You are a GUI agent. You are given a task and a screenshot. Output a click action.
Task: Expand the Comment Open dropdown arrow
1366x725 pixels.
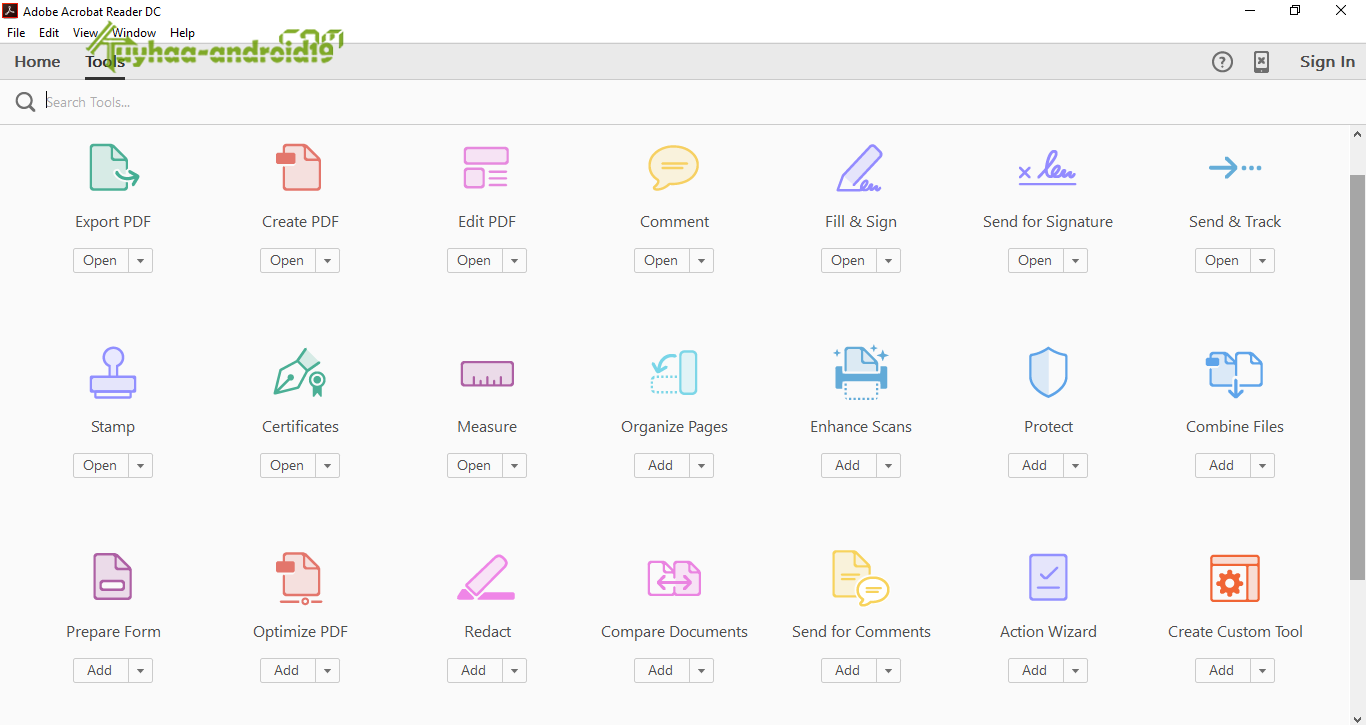[701, 261]
